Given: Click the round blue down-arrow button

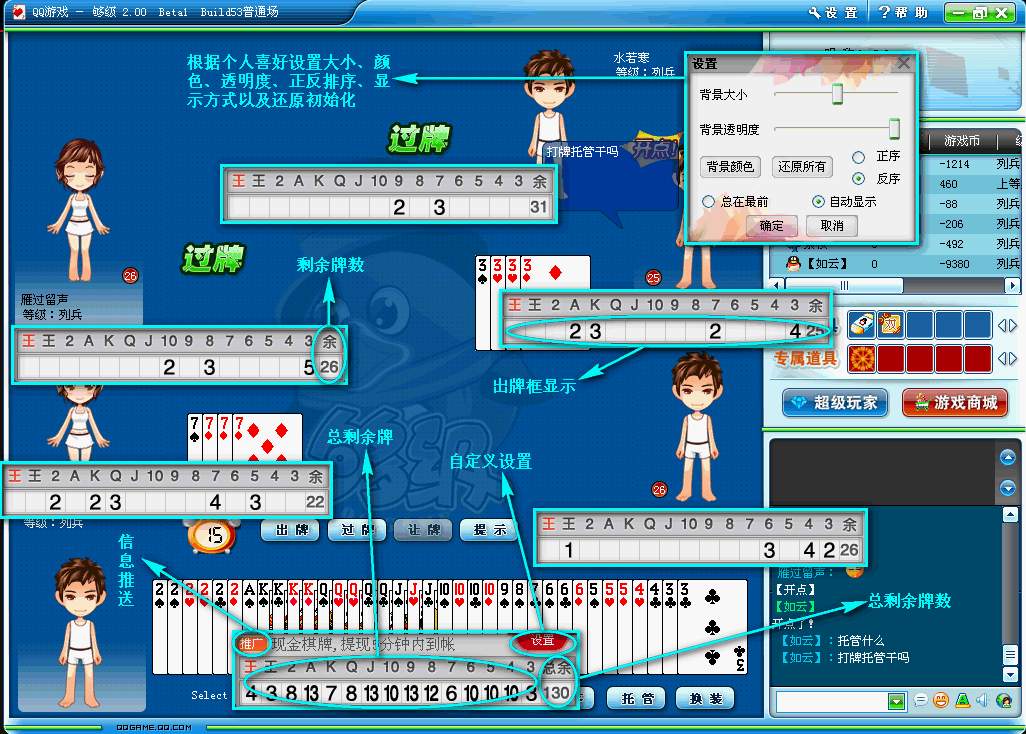Looking at the screenshot, I should pyautogui.click(x=1008, y=487).
